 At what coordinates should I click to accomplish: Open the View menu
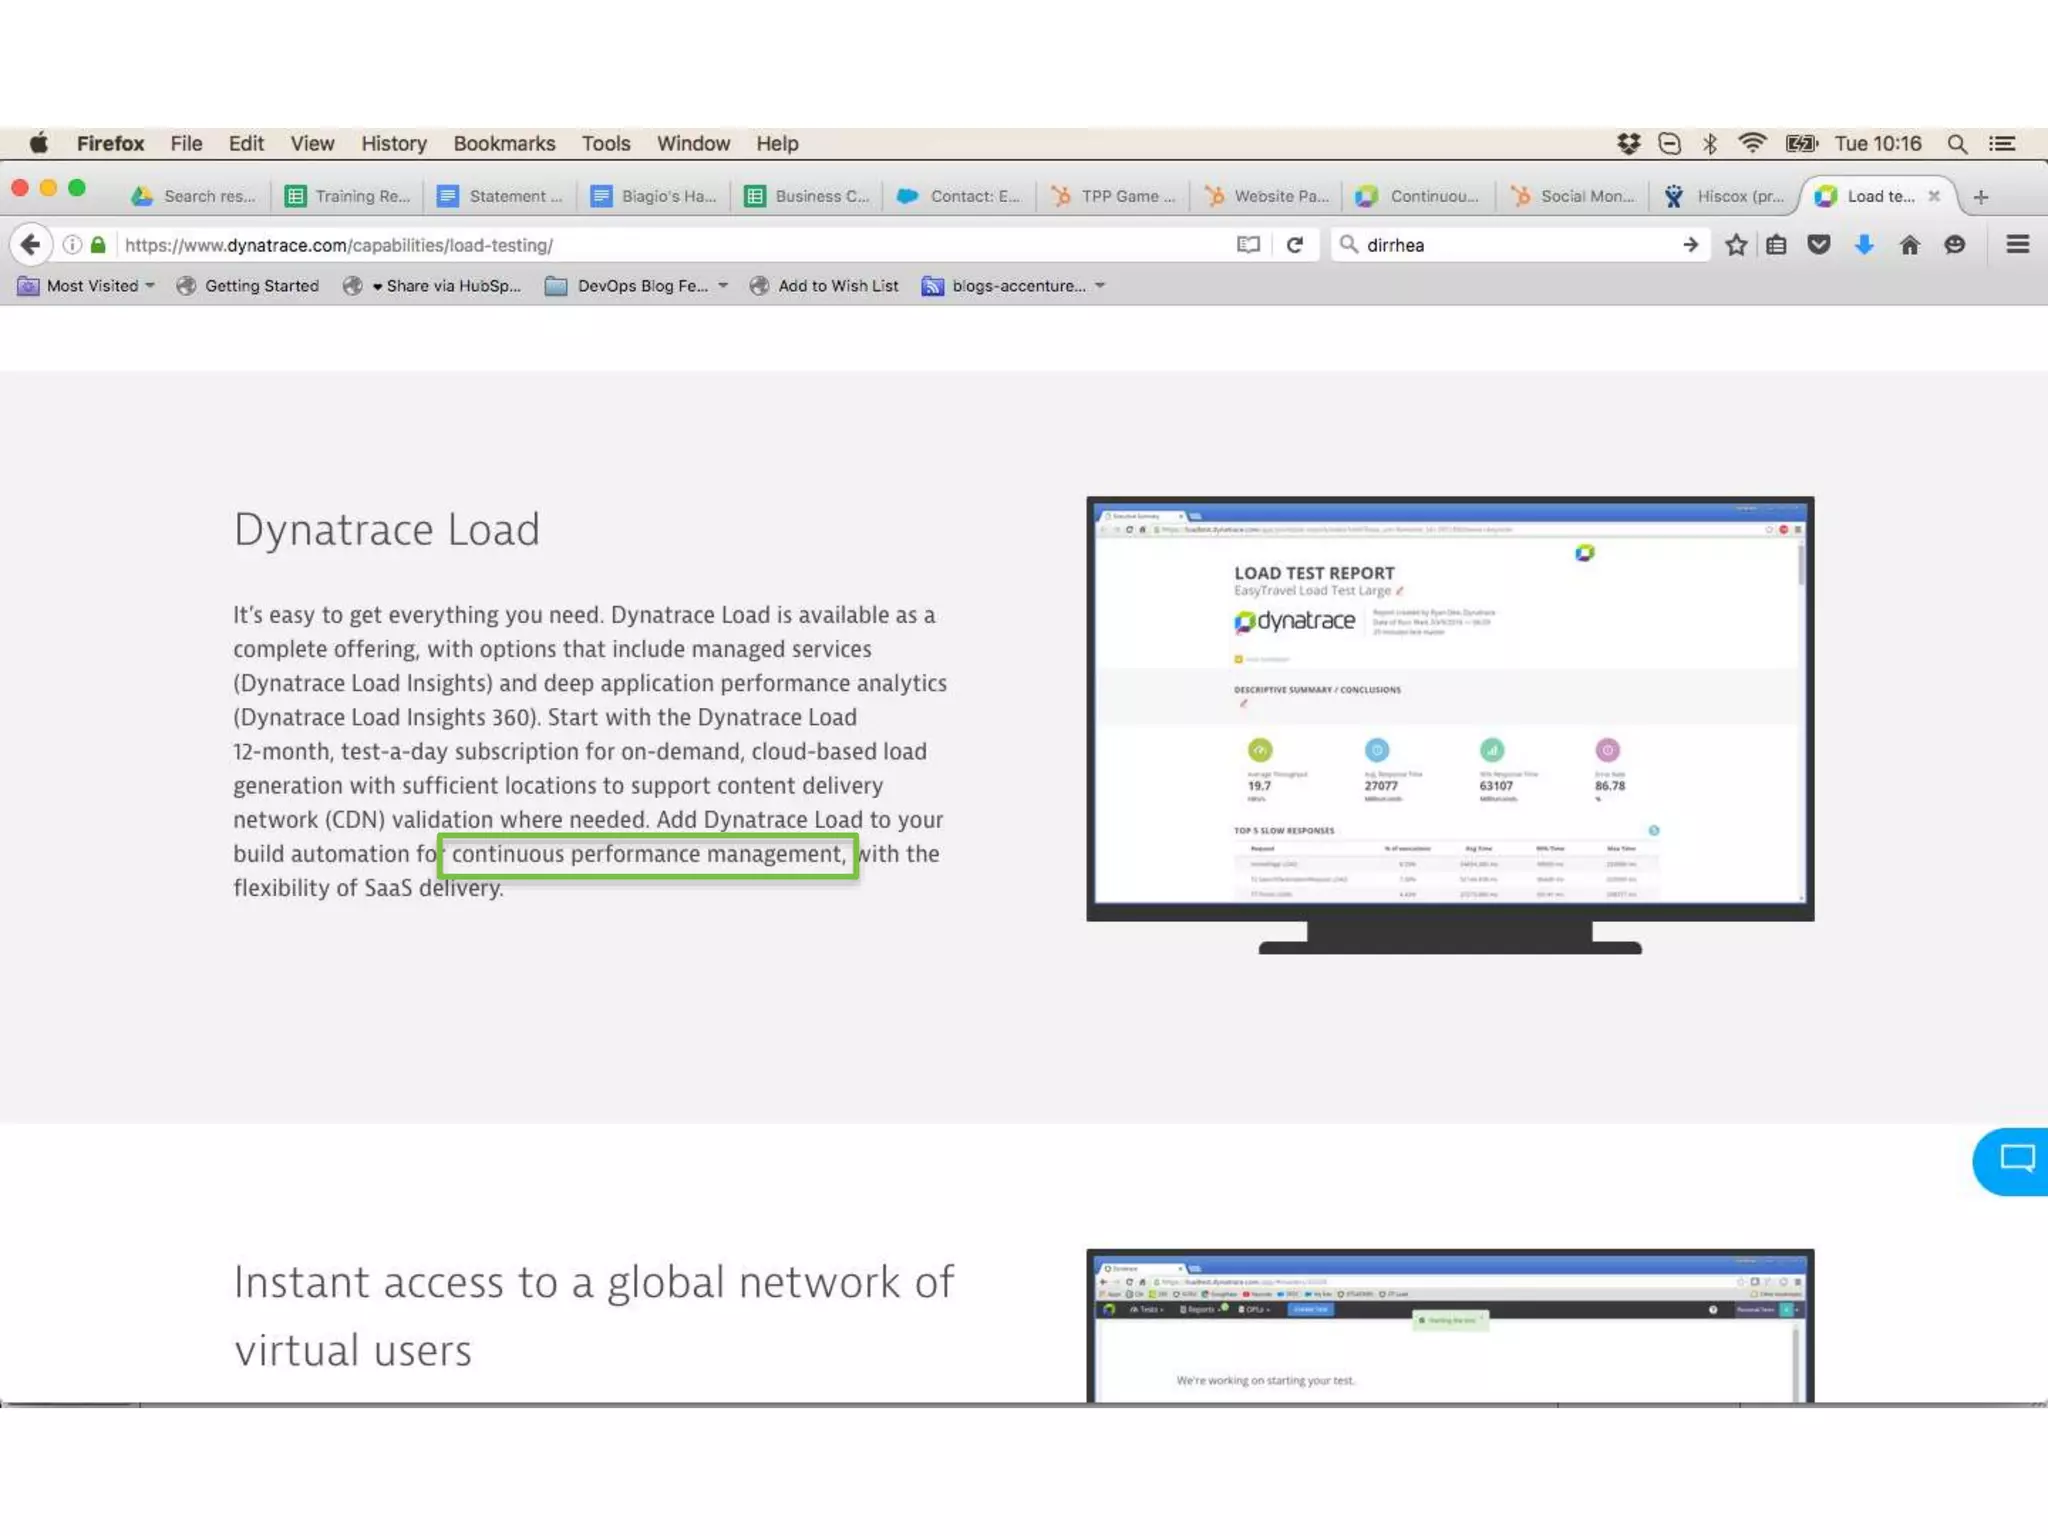[x=312, y=143]
